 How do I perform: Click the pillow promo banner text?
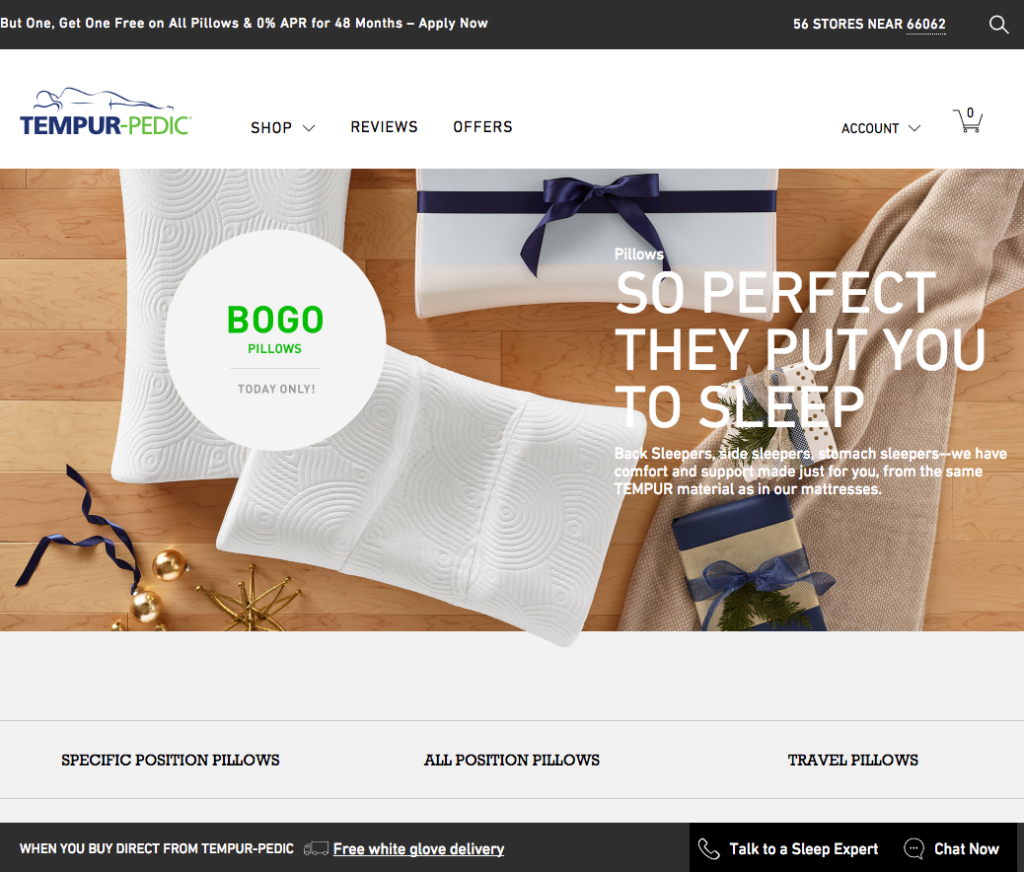pos(244,23)
